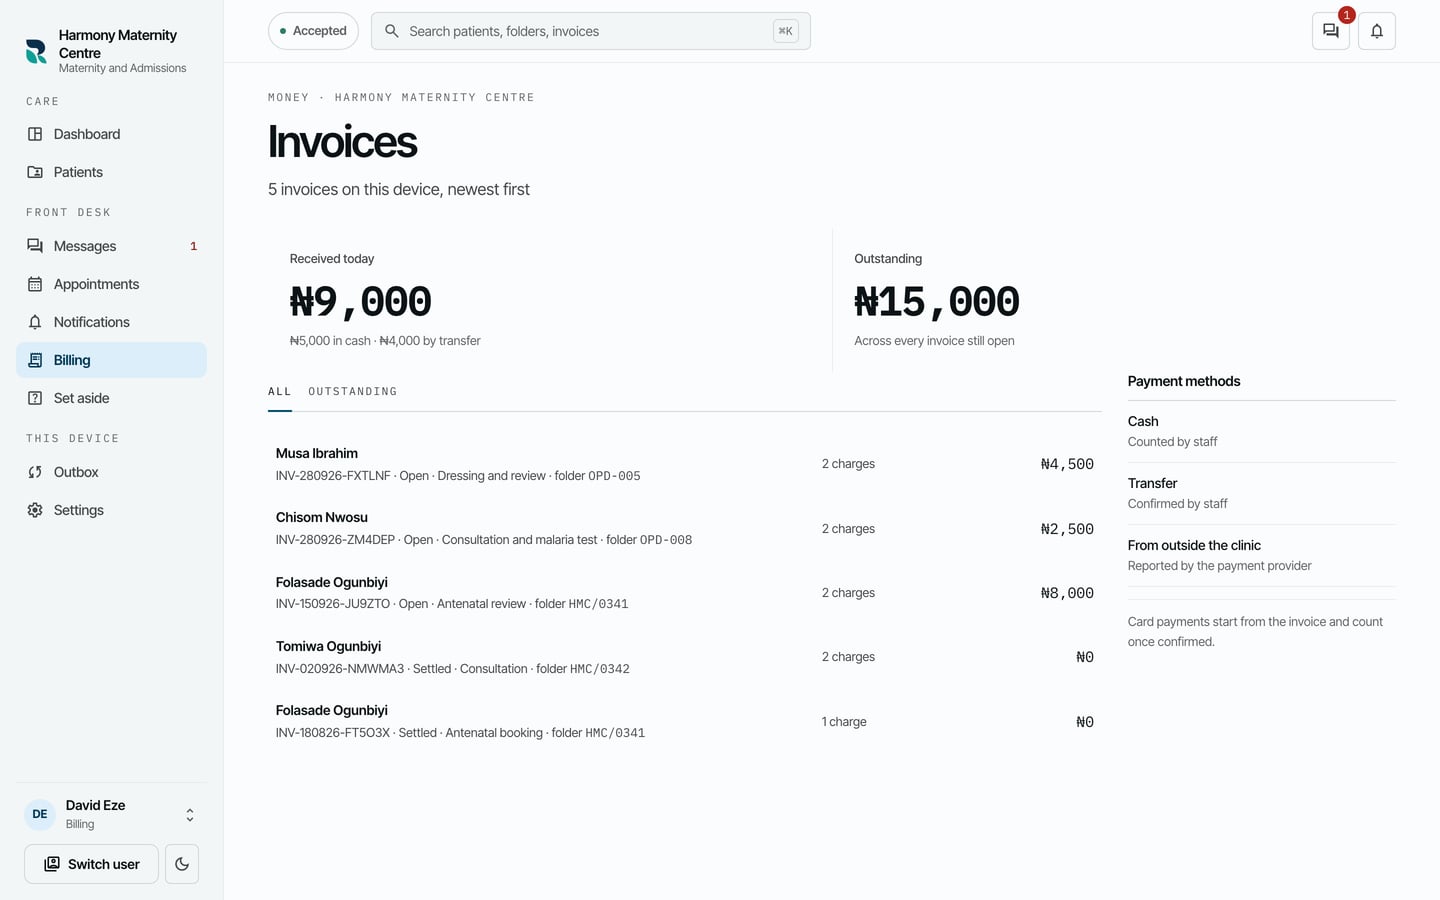Image resolution: width=1440 pixels, height=900 pixels.
Task: Open the Folasade Ogunbiyi Antenatal review invoice
Action: [x=685, y=593]
